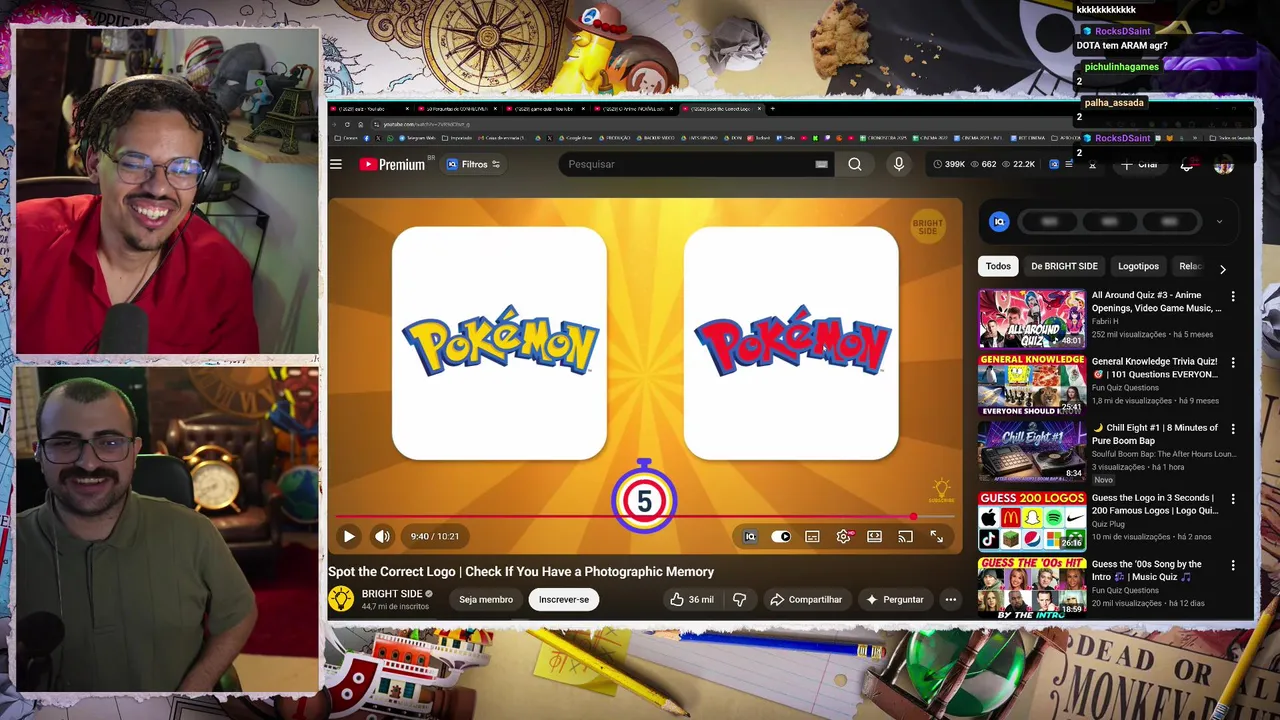1280x720 pixels.
Task: Go to YouTube Premium home logo
Action: click(x=392, y=164)
